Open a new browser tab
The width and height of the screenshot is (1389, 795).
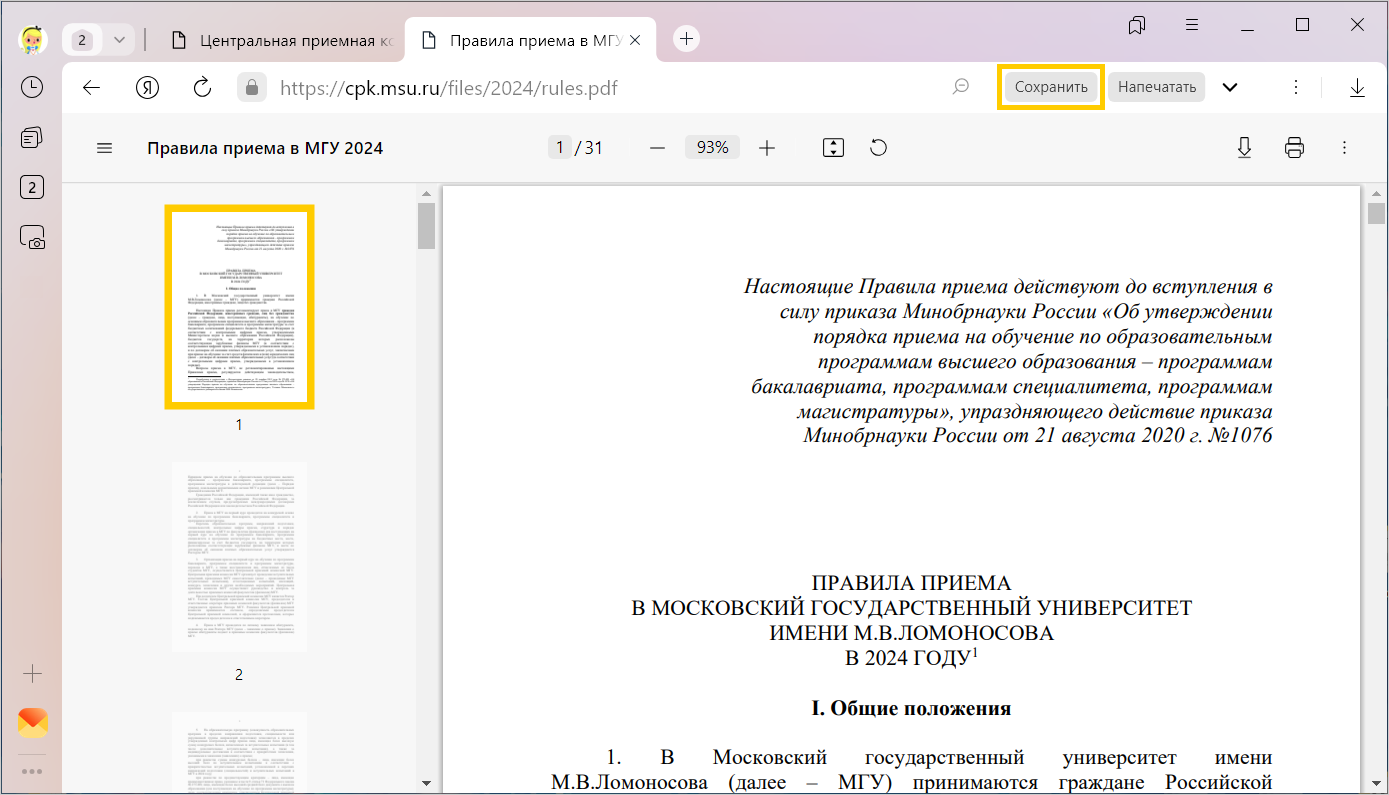686,39
